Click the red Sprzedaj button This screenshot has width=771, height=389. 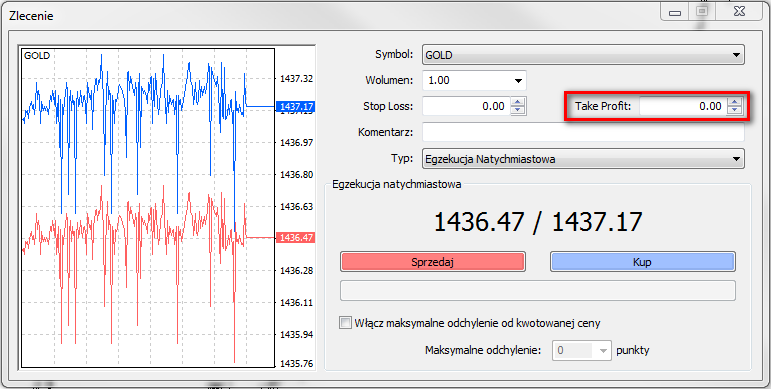[x=433, y=262]
